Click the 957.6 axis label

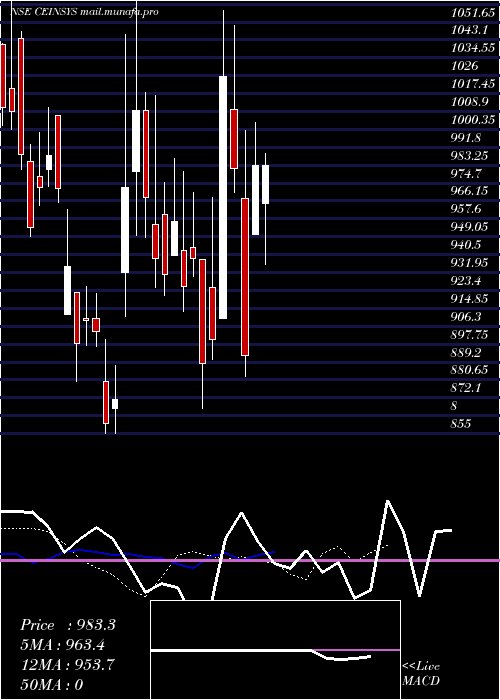(x=466, y=209)
